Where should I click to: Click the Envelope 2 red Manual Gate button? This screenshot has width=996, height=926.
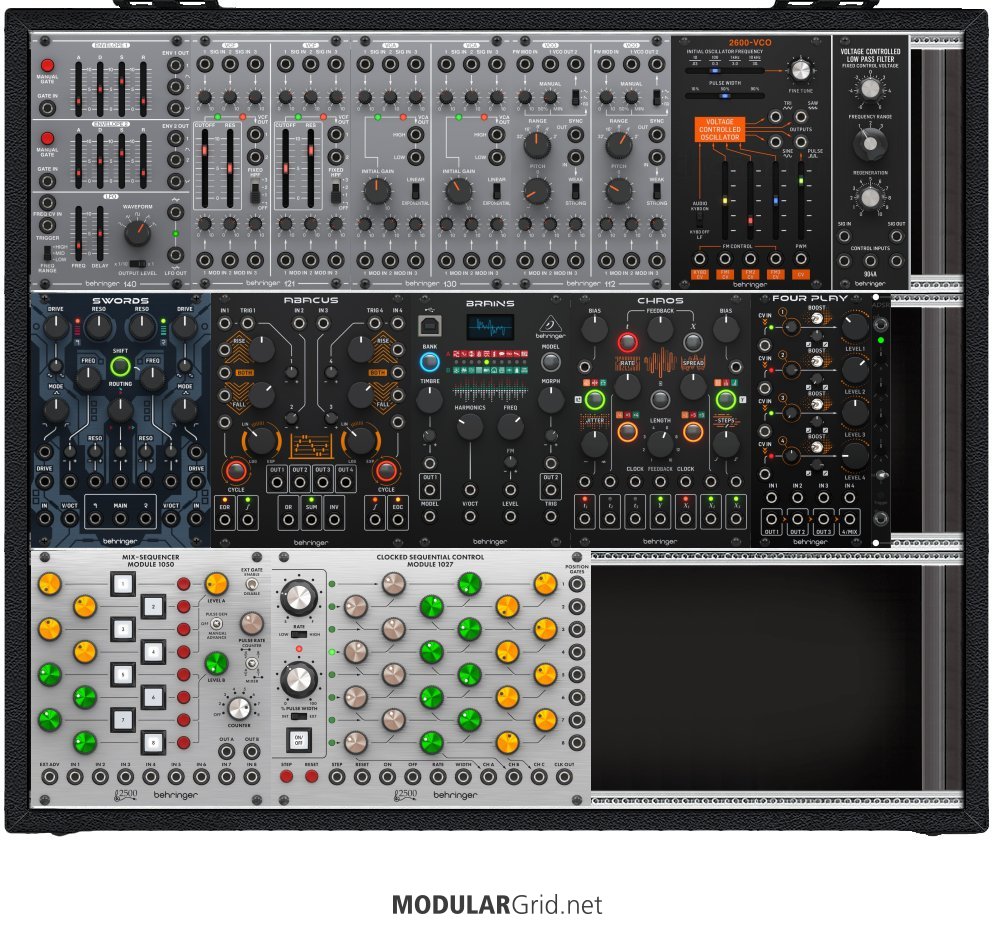47,138
